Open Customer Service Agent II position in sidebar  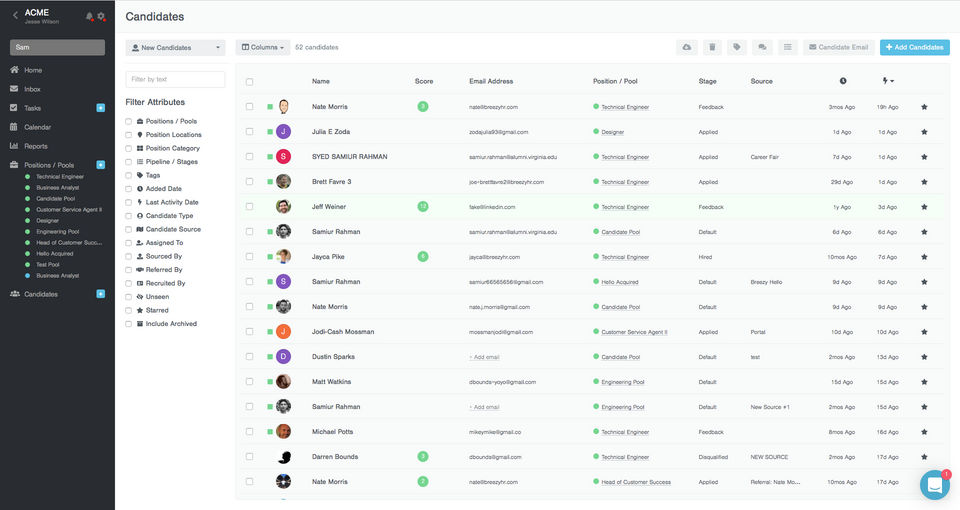(69, 209)
